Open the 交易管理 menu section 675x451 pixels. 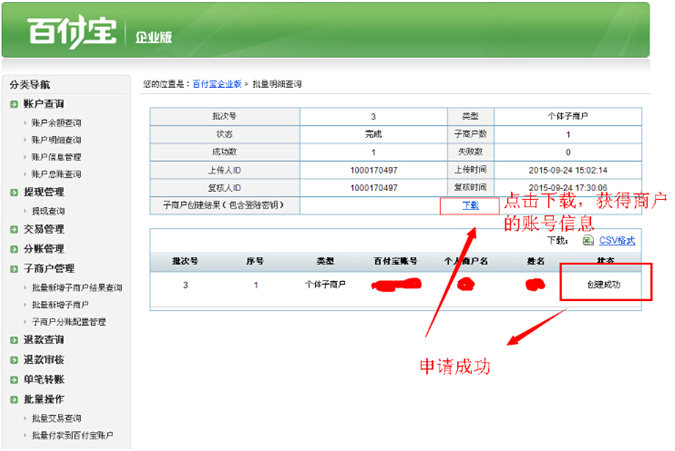[x=43, y=229]
